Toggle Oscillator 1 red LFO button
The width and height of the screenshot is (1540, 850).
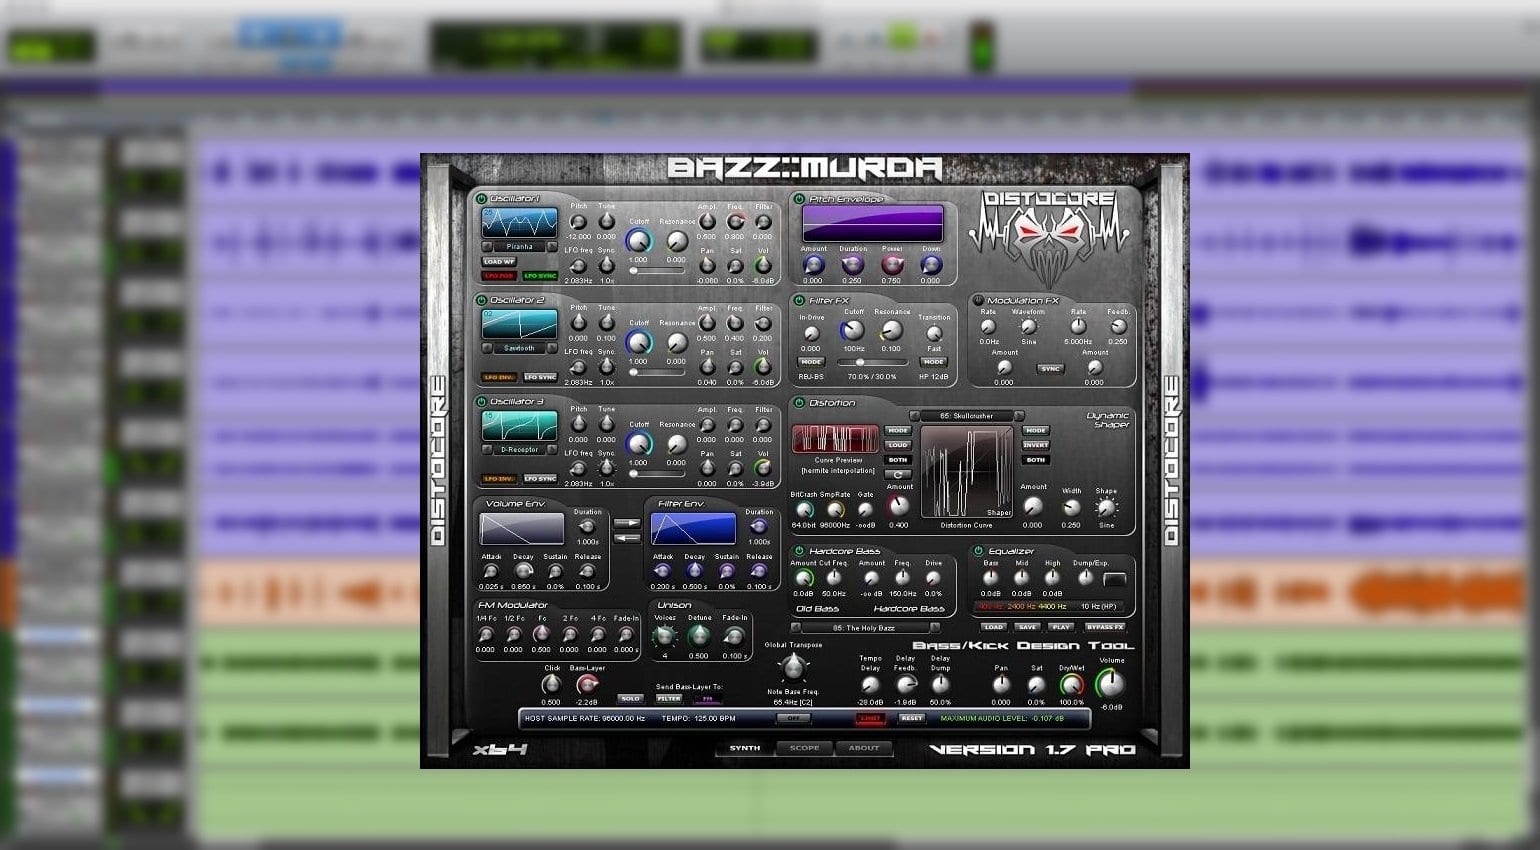(x=499, y=276)
